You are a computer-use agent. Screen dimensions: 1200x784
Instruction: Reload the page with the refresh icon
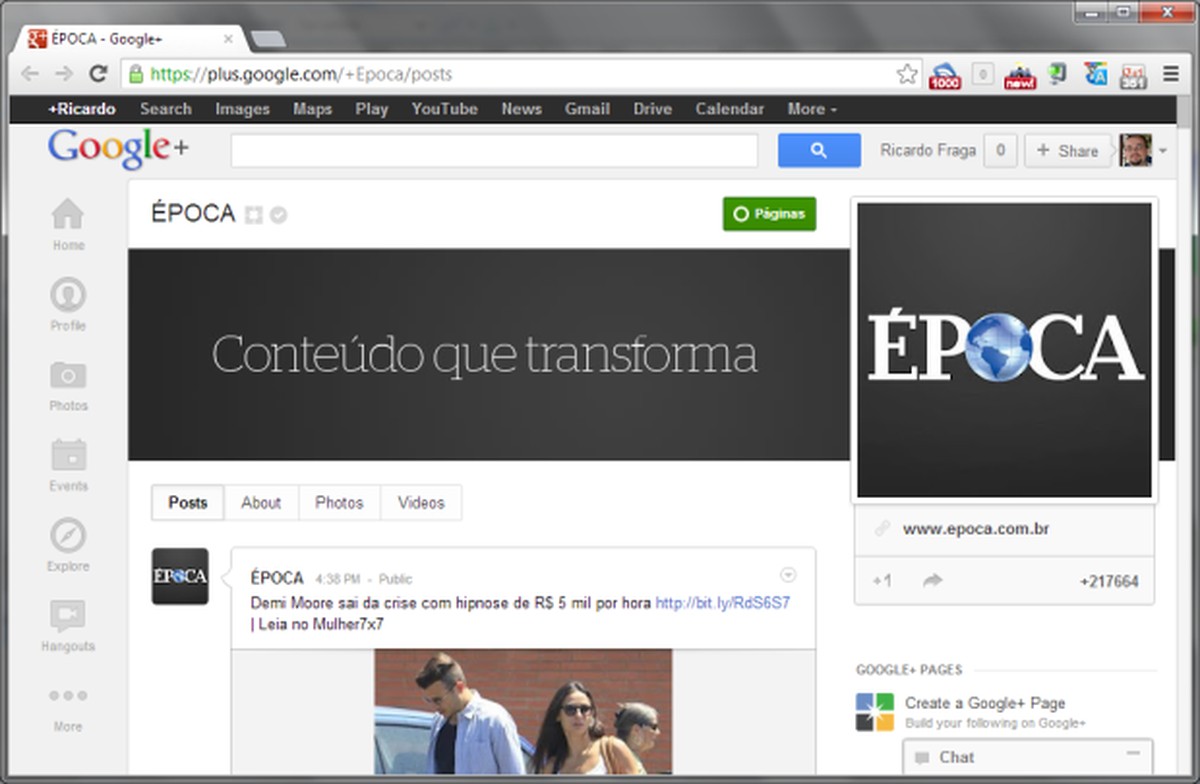click(x=98, y=74)
